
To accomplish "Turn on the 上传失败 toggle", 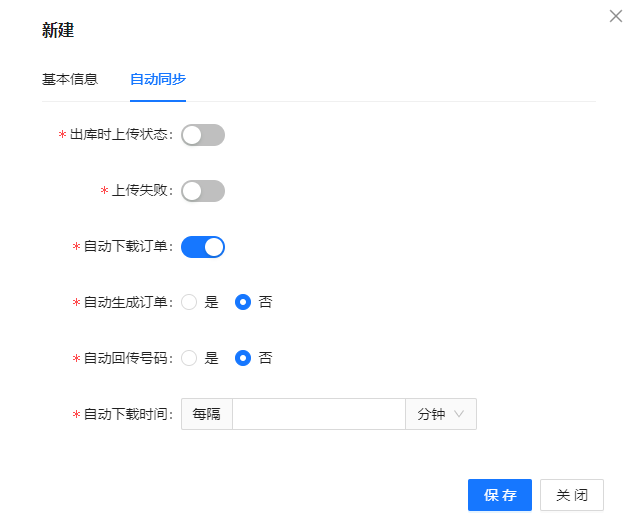I will (x=203, y=191).
